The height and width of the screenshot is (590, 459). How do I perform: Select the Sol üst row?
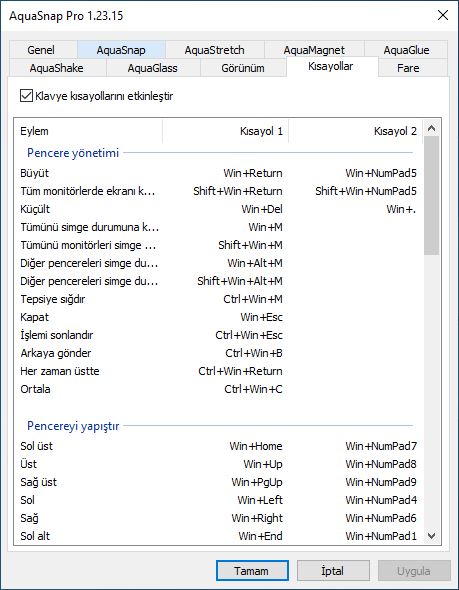coord(218,446)
